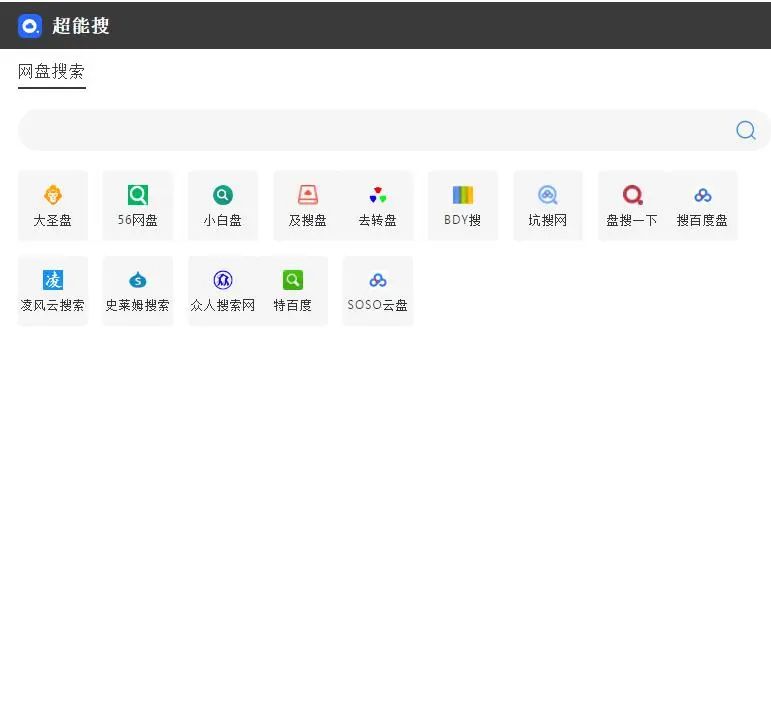Open 及搜盘 search engine
771x703 pixels.
(308, 205)
